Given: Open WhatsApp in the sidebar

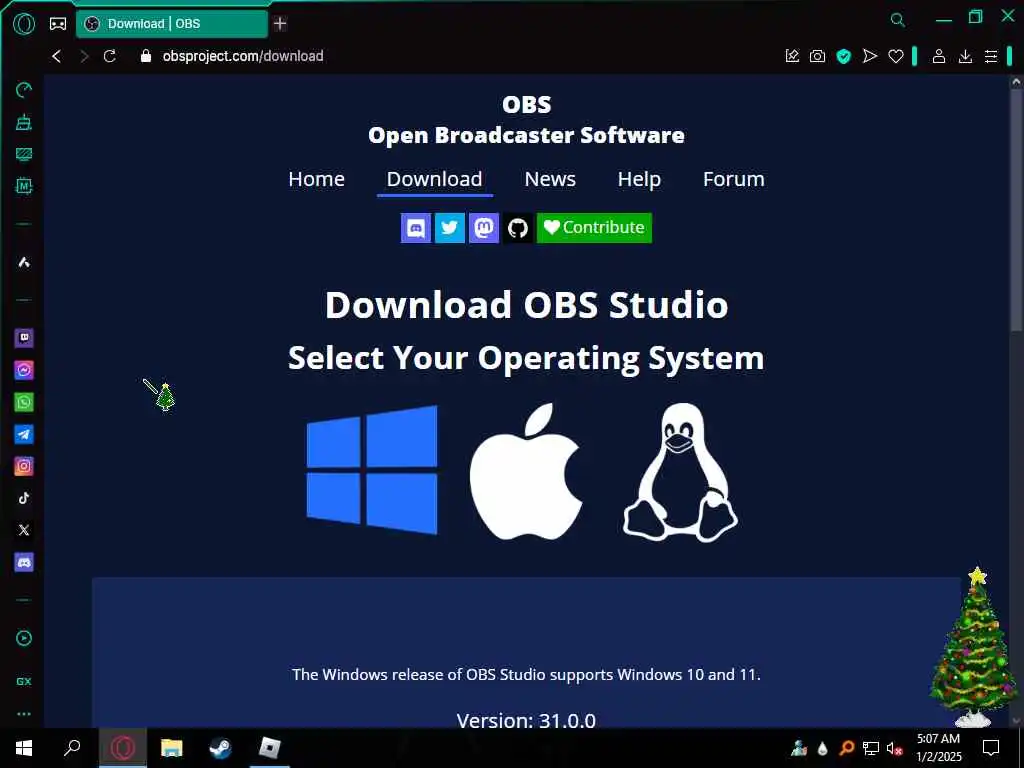Looking at the screenshot, I should [24, 402].
